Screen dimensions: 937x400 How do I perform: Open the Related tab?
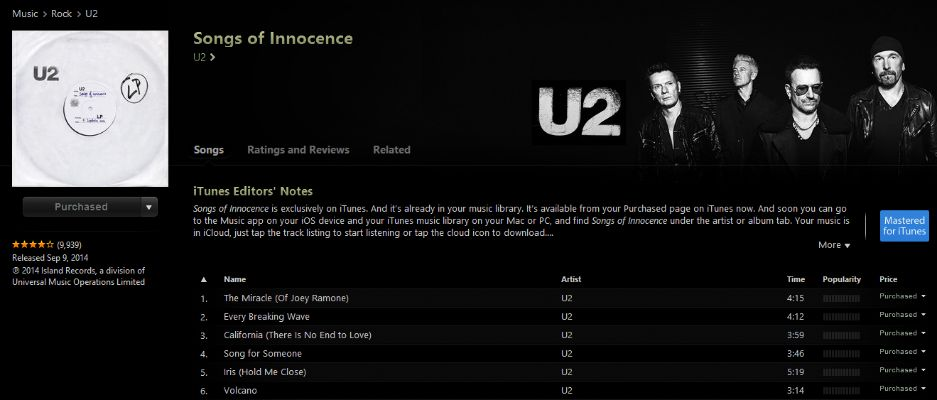click(x=391, y=150)
